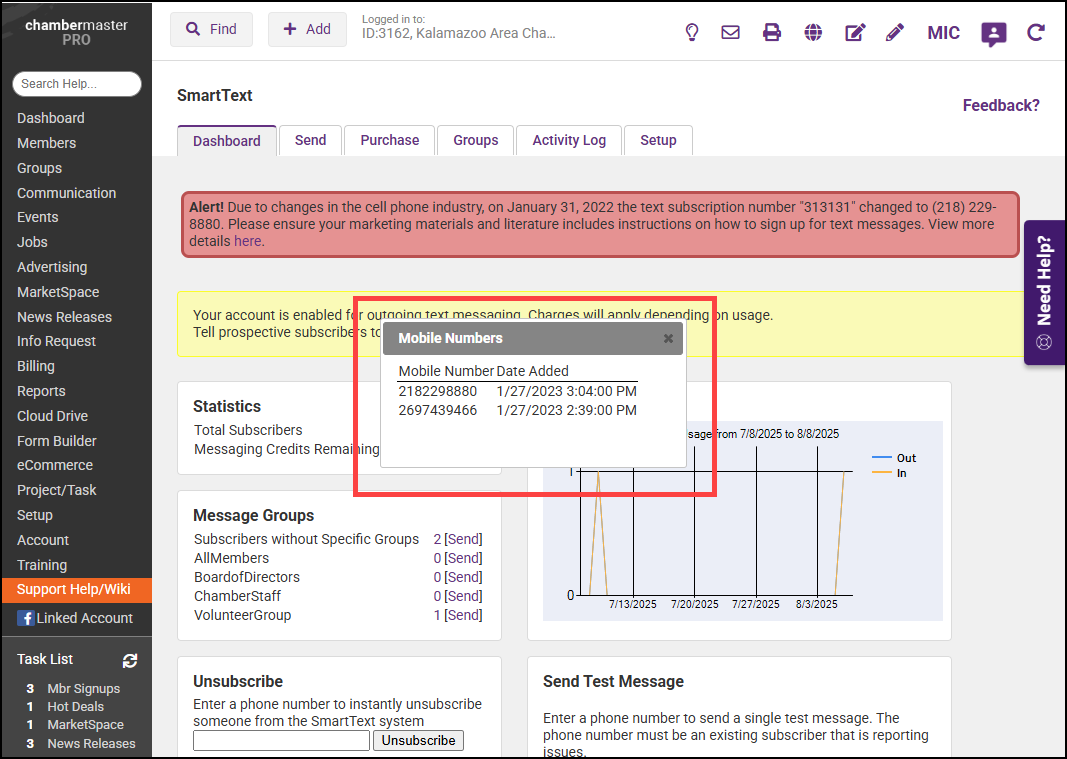The height and width of the screenshot is (759, 1067).
Task: Click the lightbulb icon in top toolbar
Action: point(691,32)
